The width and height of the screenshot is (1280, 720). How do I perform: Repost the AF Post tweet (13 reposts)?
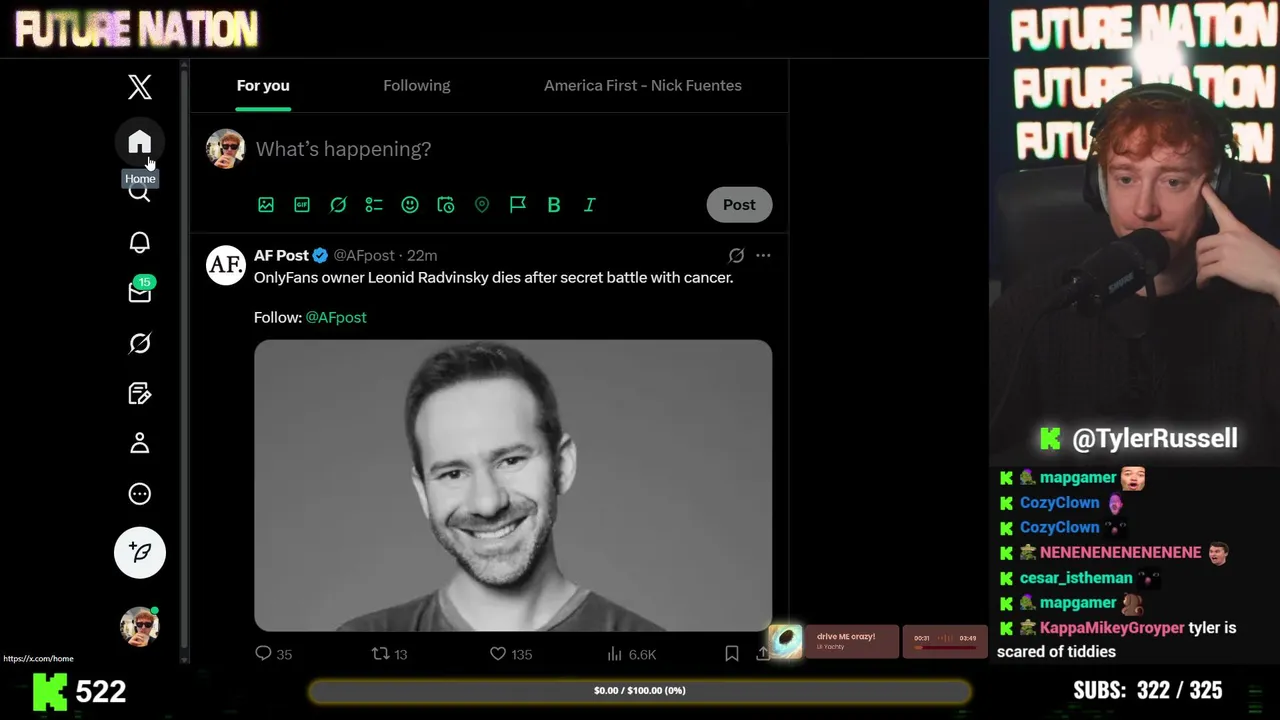(x=389, y=654)
